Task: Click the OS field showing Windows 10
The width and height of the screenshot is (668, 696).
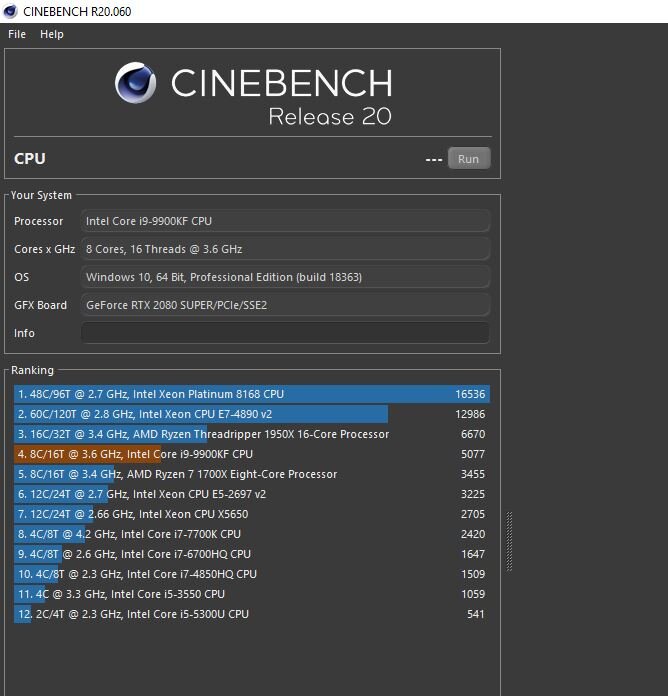Action: click(285, 277)
